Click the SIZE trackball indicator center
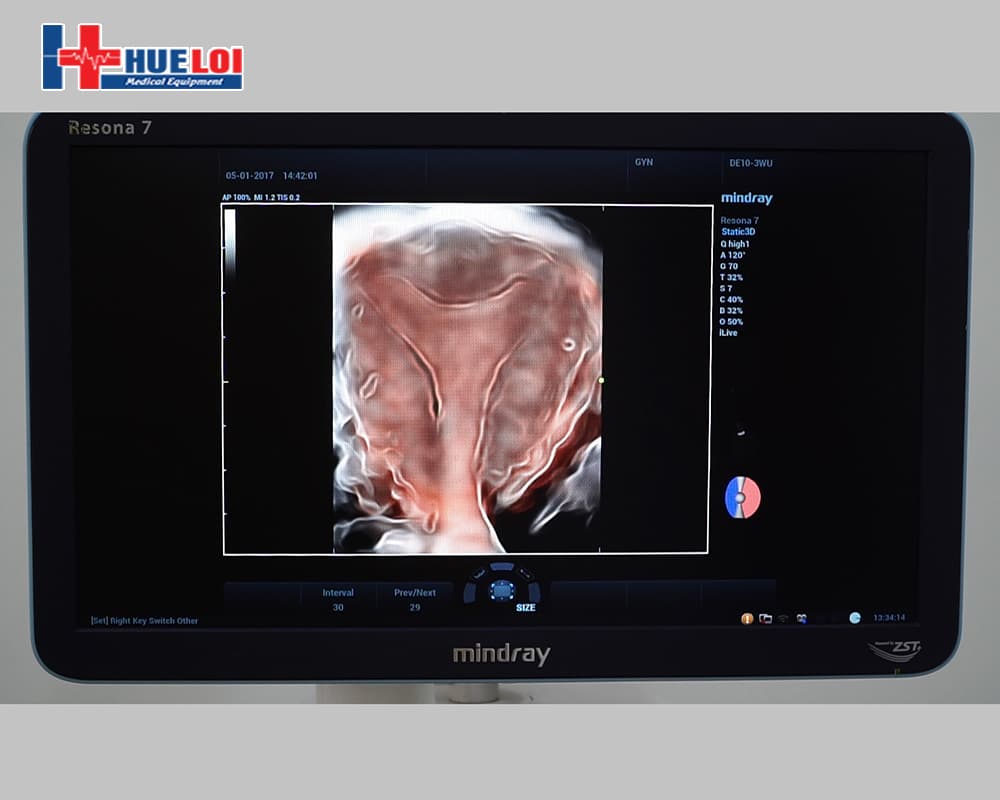Screen dimensions: 1000x800 click(x=501, y=590)
